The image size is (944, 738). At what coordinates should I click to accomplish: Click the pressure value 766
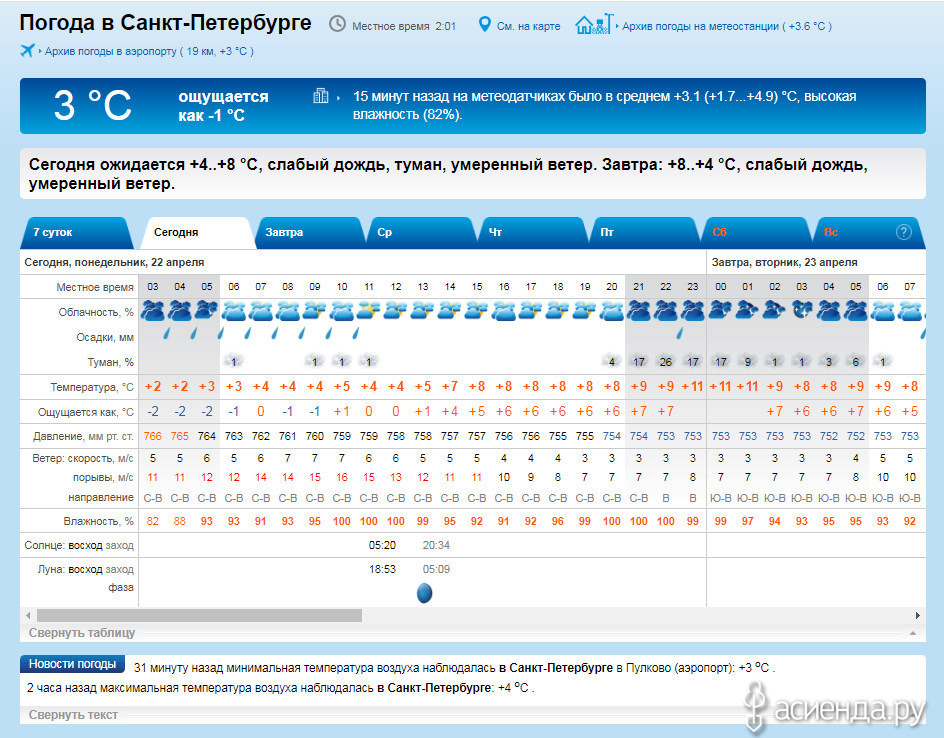click(152, 436)
